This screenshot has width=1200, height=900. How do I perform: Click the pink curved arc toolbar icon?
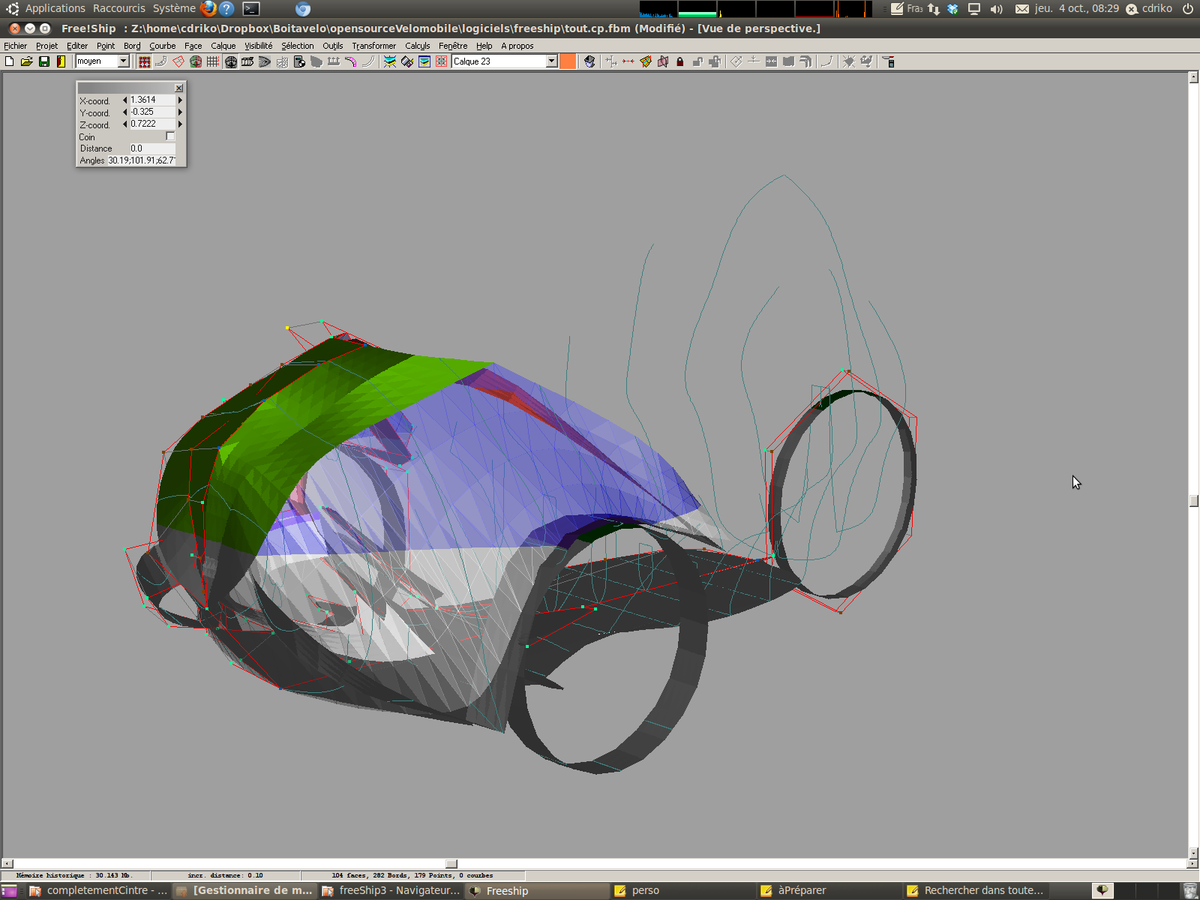351,62
